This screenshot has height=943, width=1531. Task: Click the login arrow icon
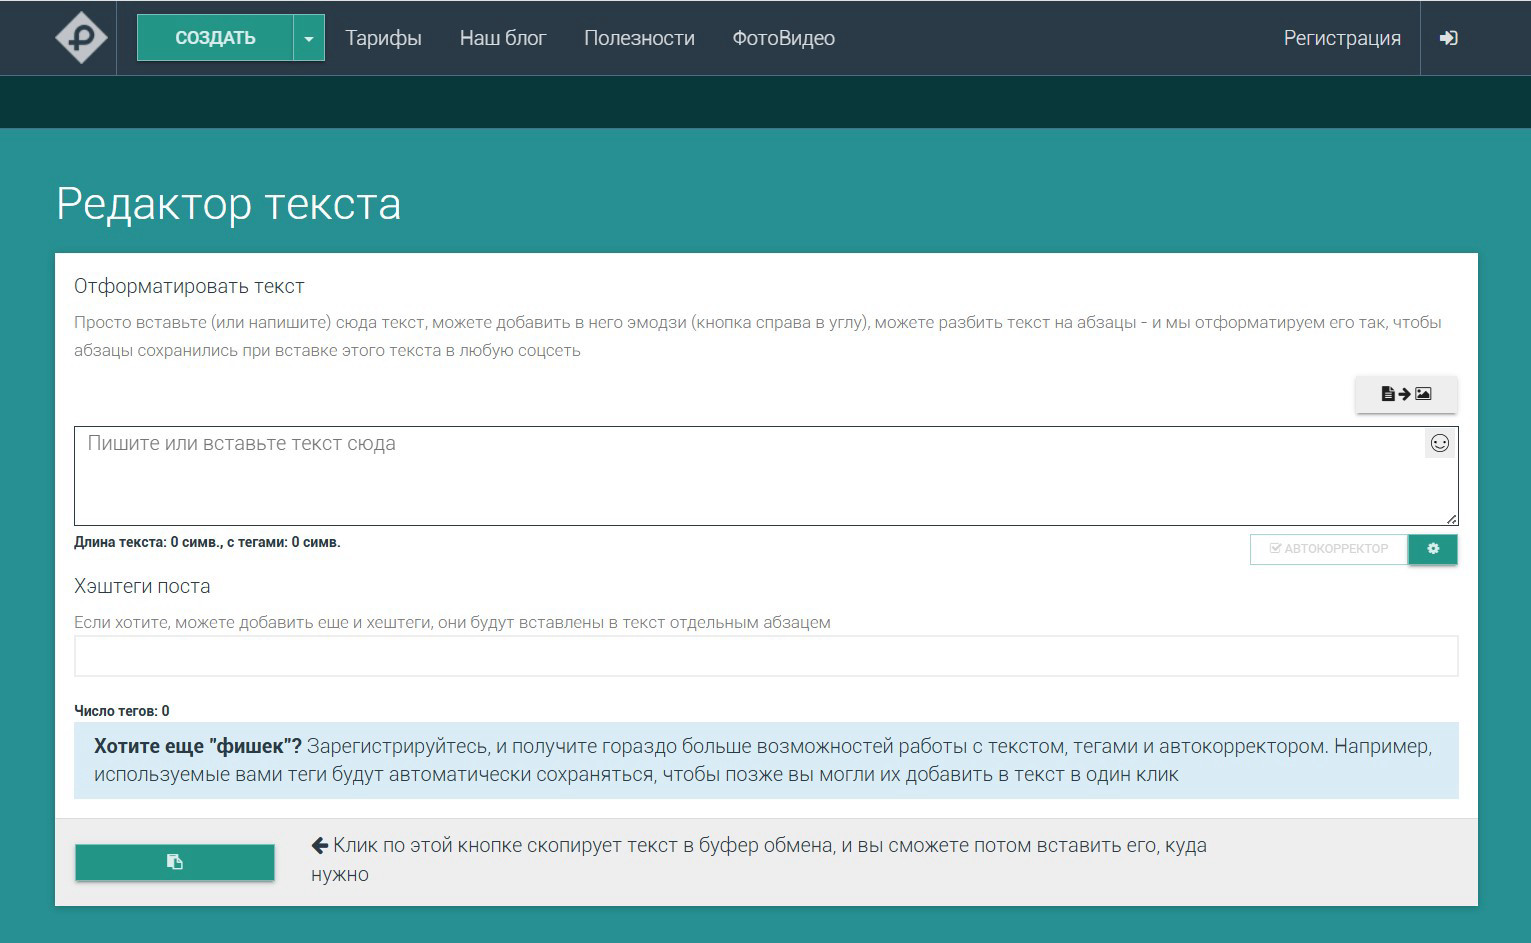point(1448,37)
